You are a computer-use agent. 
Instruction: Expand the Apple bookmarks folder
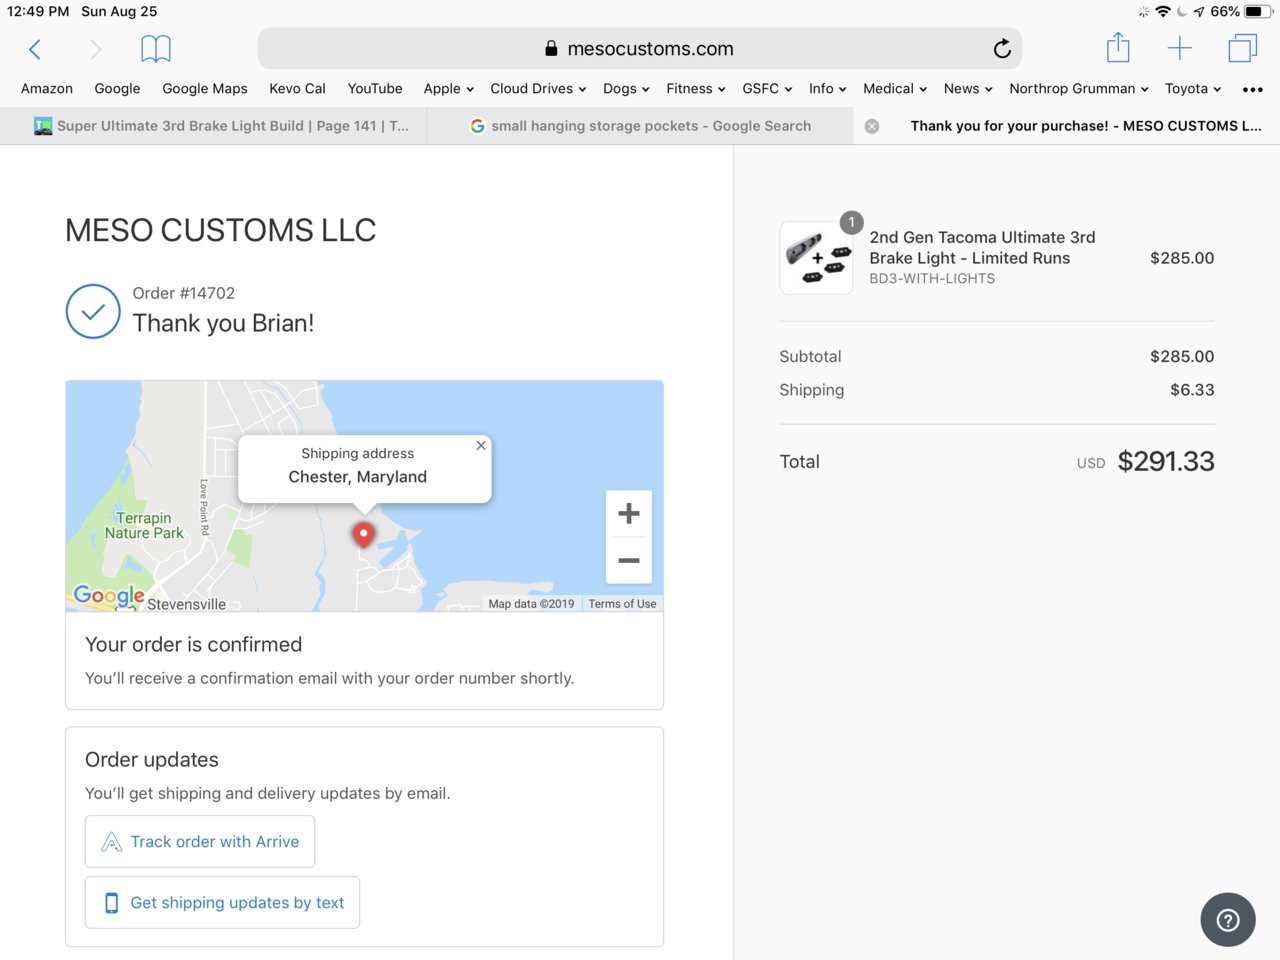(x=449, y=88)
